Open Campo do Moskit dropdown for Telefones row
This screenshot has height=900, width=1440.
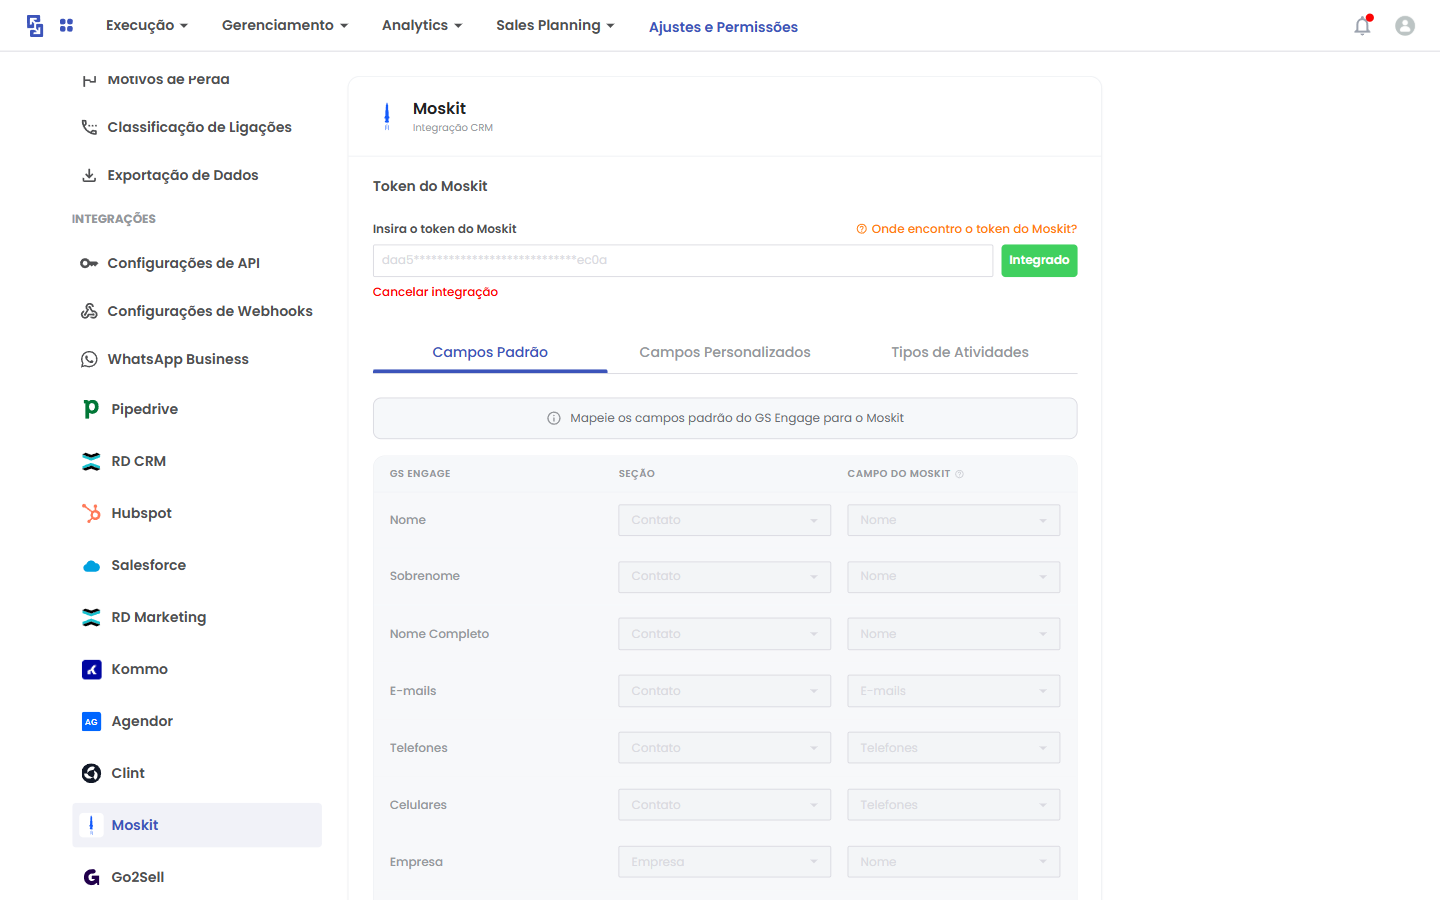click(954, 748)
